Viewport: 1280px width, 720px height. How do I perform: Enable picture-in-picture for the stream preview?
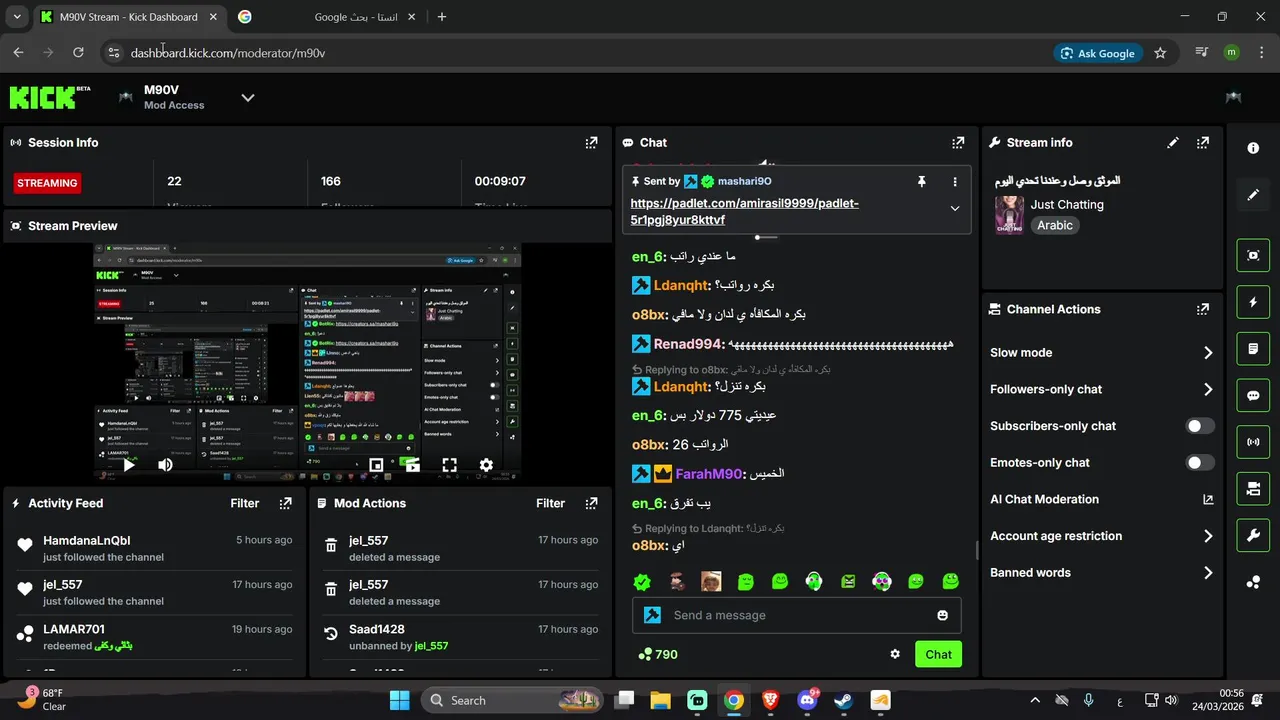point(376,465)
